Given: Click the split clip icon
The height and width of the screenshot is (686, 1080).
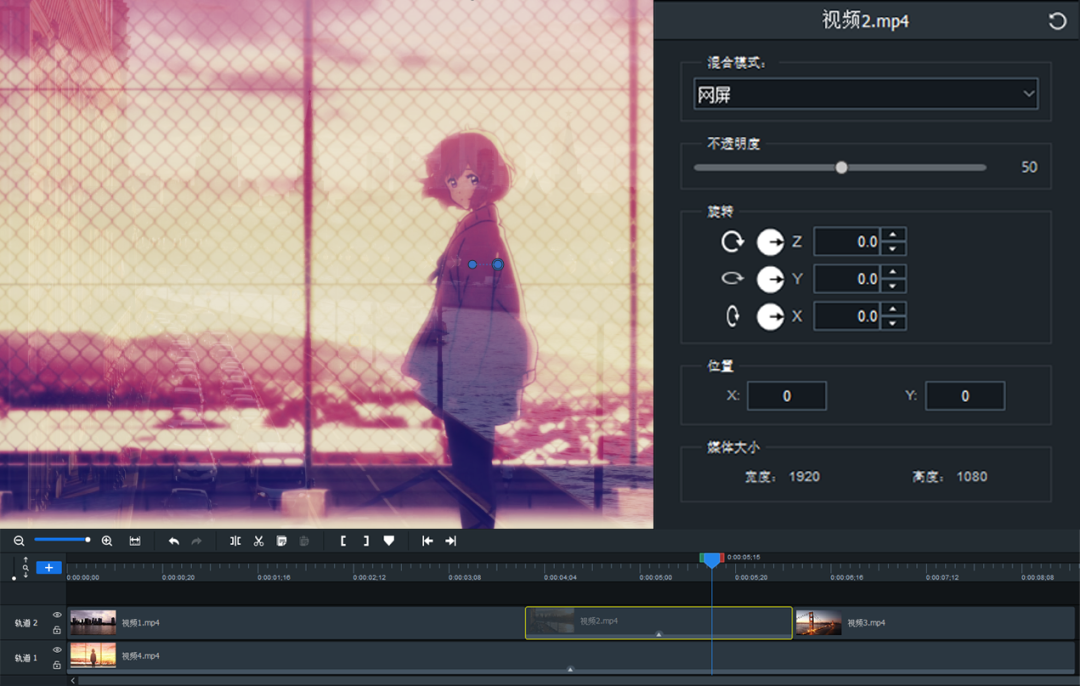Looking at the screenshot, I should [235, 541].
